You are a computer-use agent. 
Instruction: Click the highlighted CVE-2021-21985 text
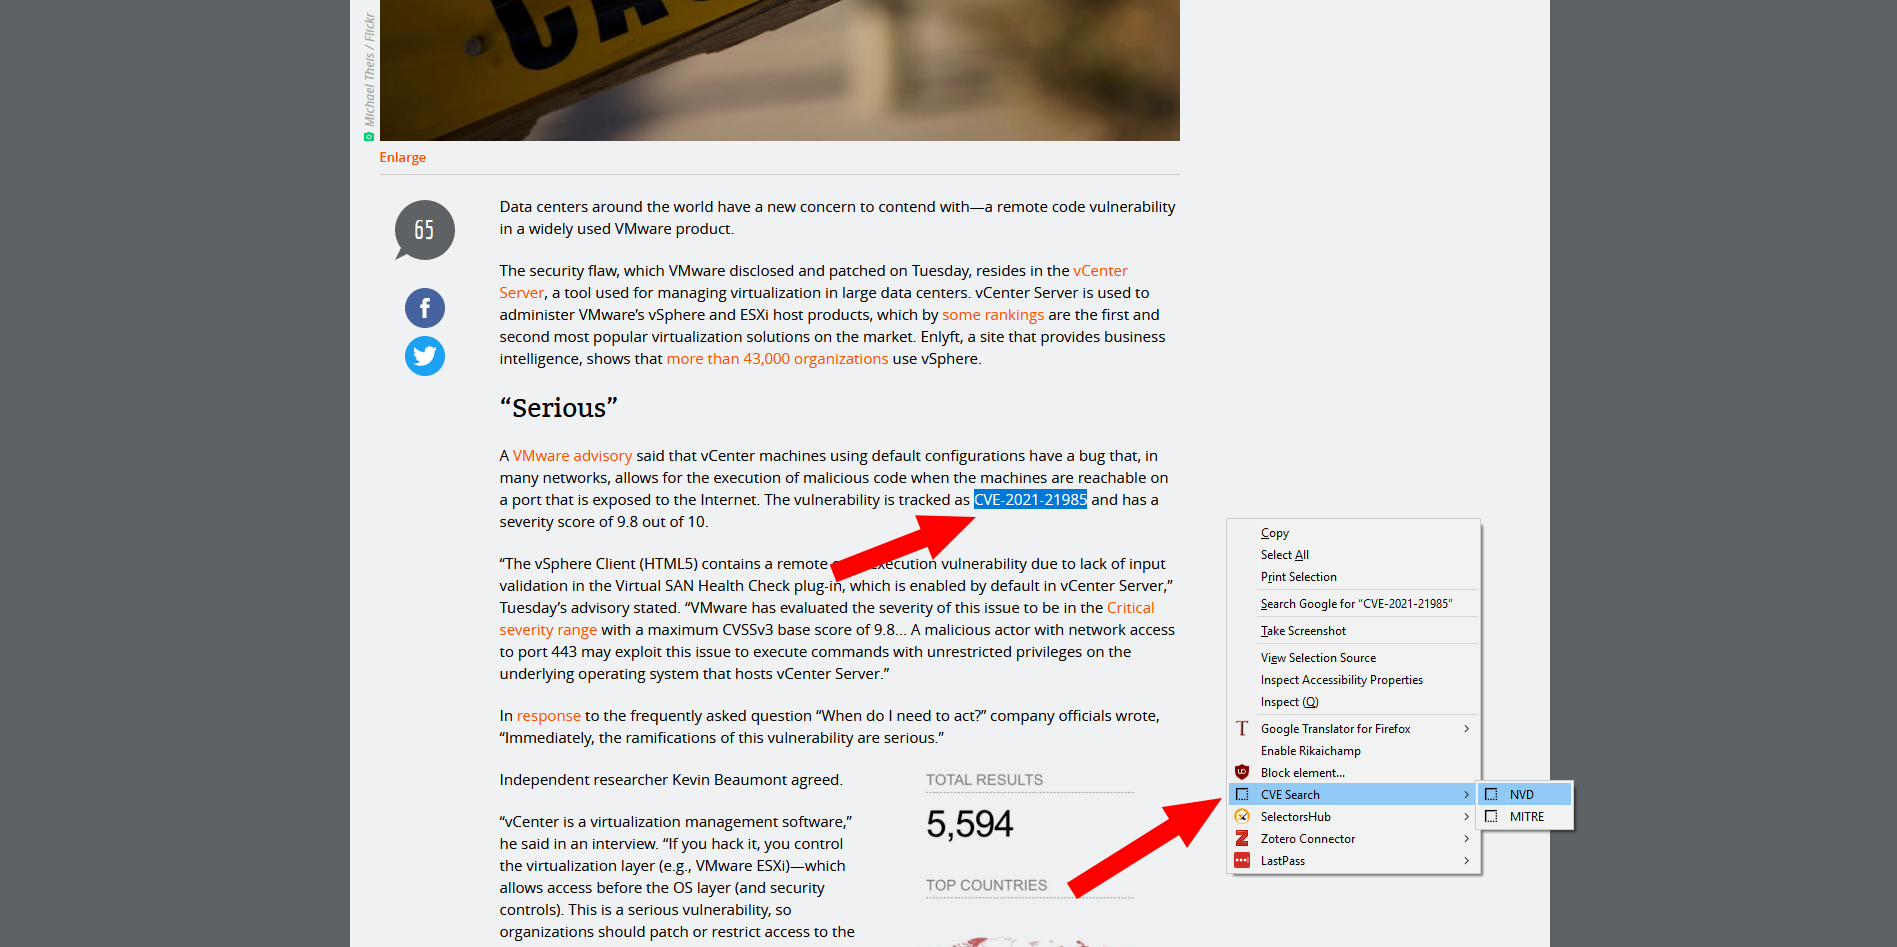pos(1030,500)
